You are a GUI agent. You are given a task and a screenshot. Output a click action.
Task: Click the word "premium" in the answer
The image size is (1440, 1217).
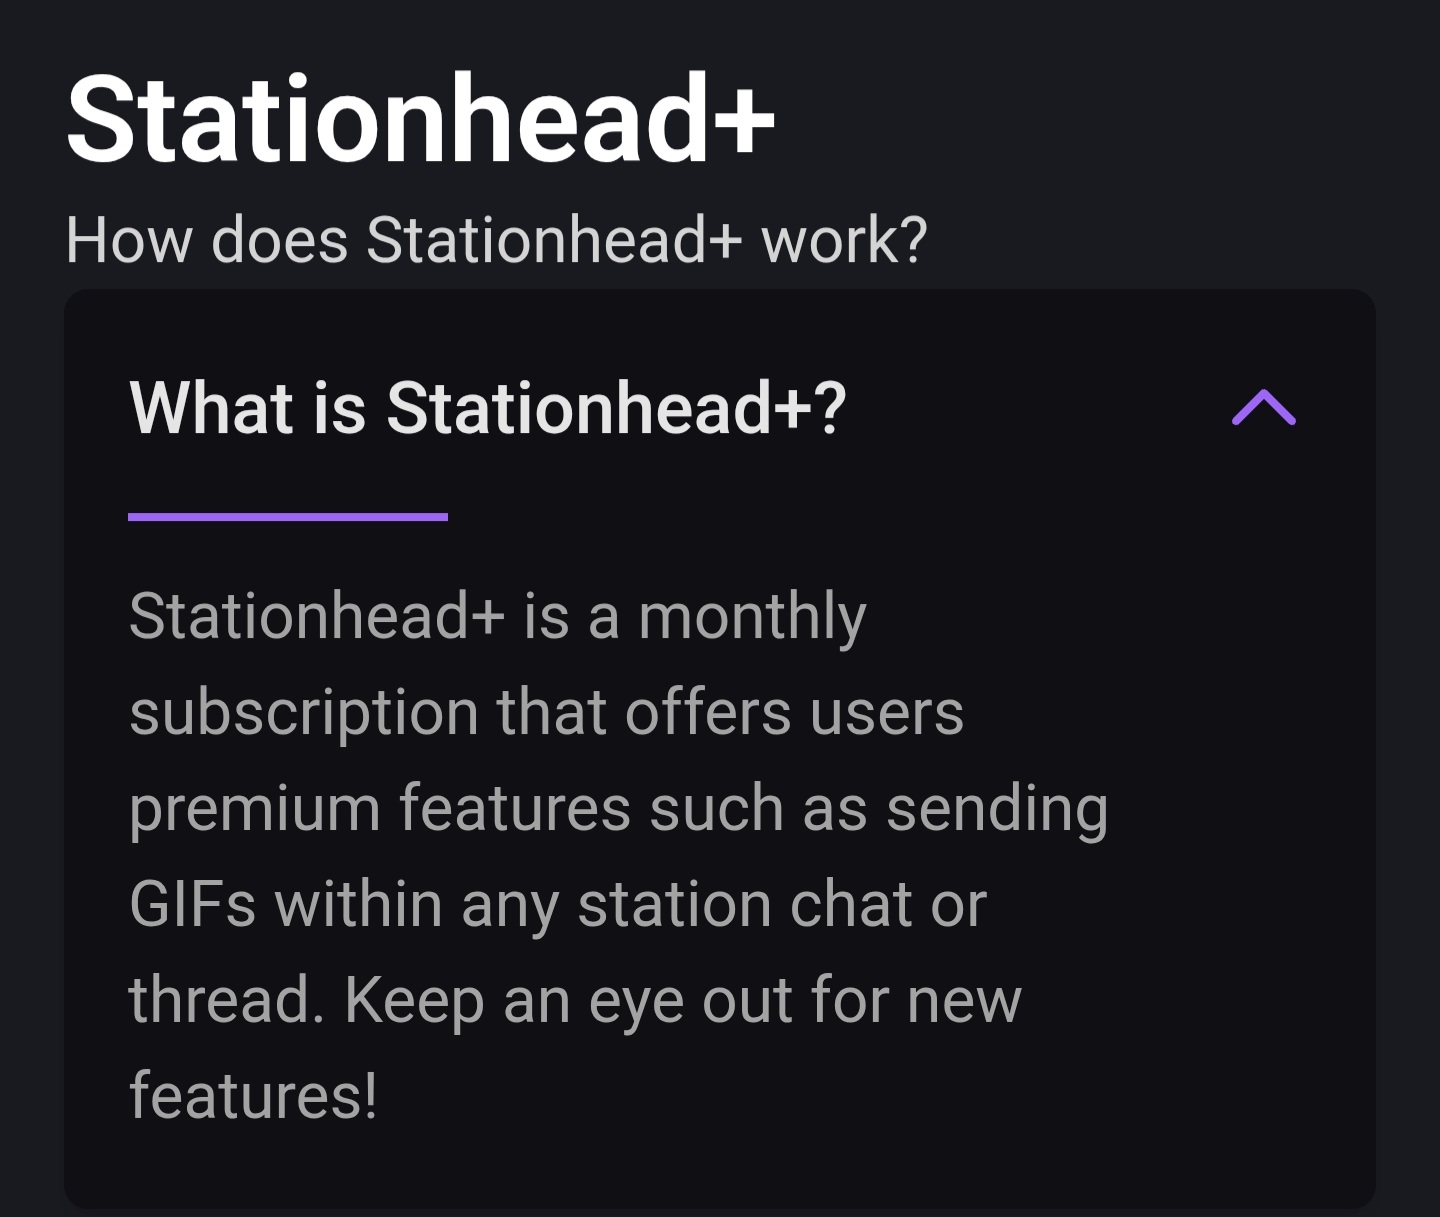pos(254,808)
